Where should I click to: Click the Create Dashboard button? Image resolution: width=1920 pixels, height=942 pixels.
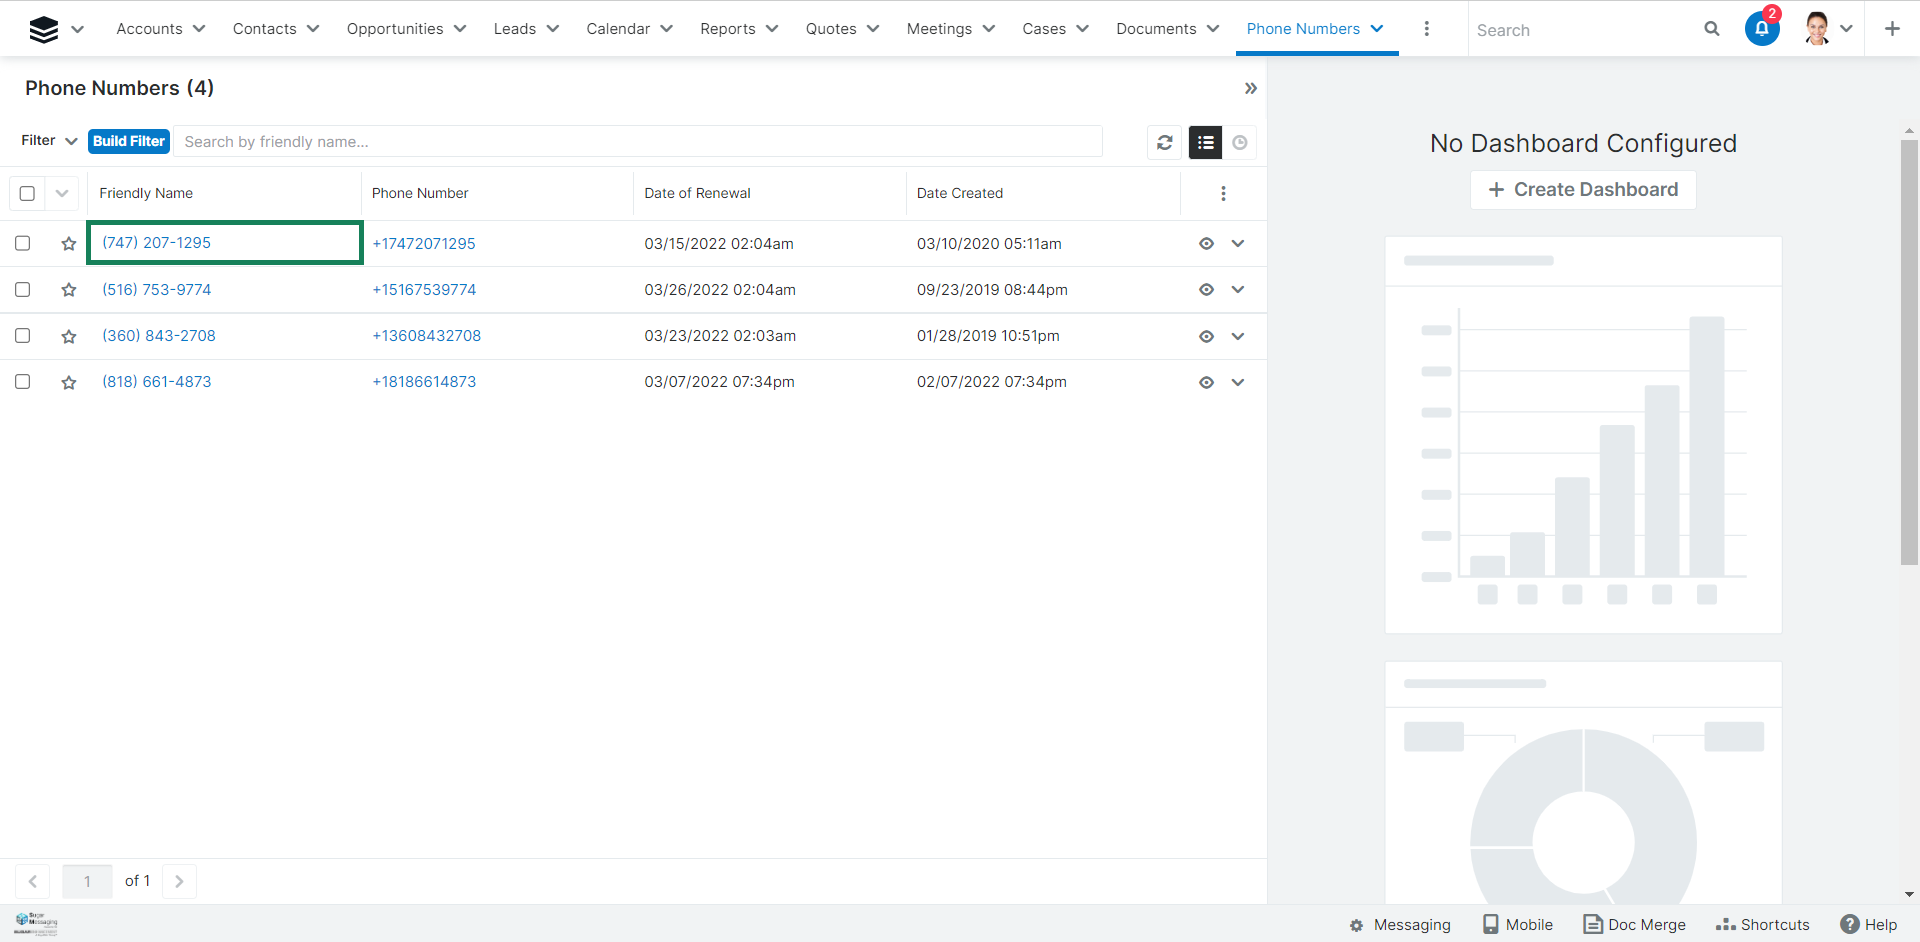point(1583,190)
